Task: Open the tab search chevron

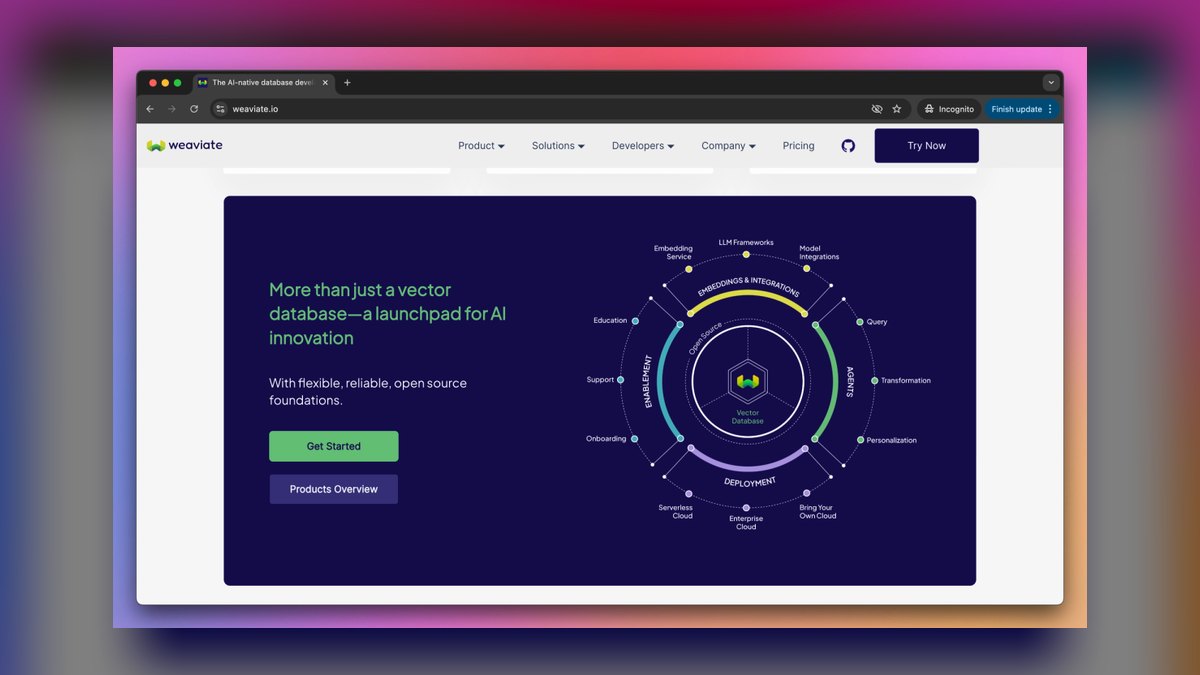Action: tap(1051, 83)
